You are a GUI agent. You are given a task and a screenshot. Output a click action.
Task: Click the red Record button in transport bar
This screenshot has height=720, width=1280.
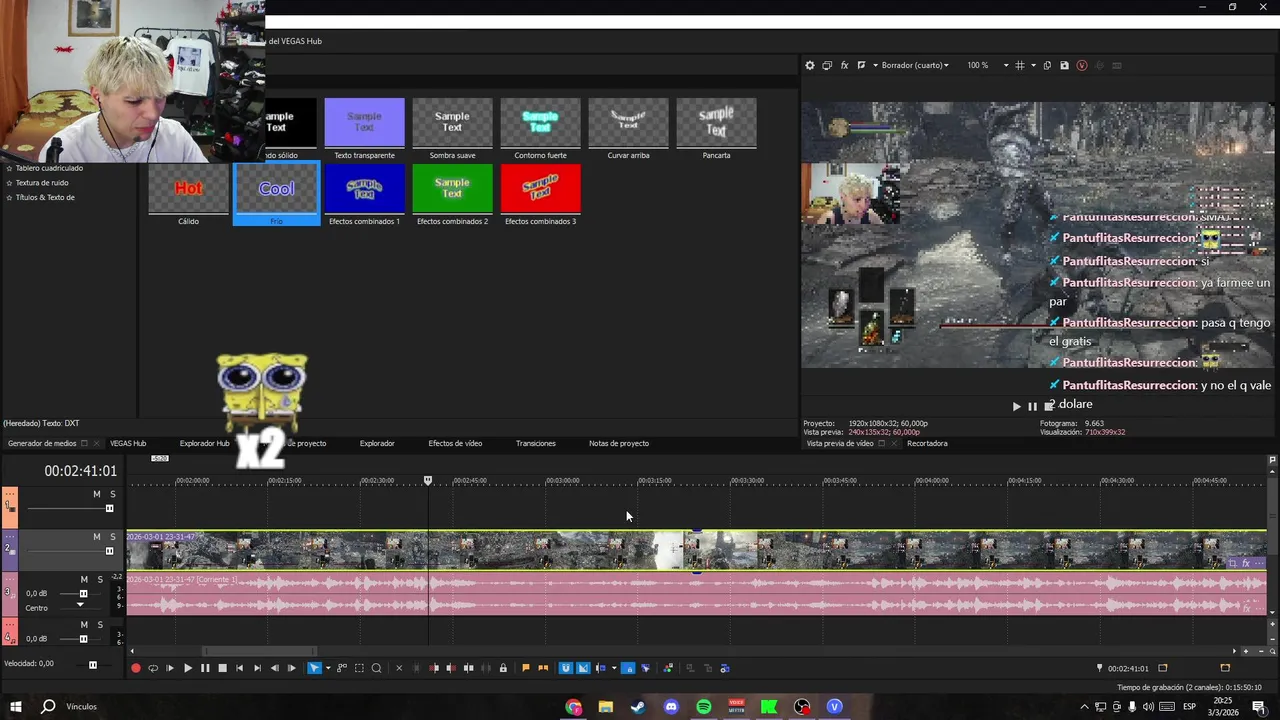(x=136, y=668)
